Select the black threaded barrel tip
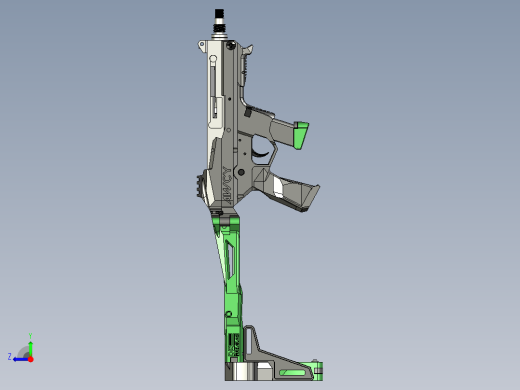This screenshot has height=390, width=520. tap(219, 13)
